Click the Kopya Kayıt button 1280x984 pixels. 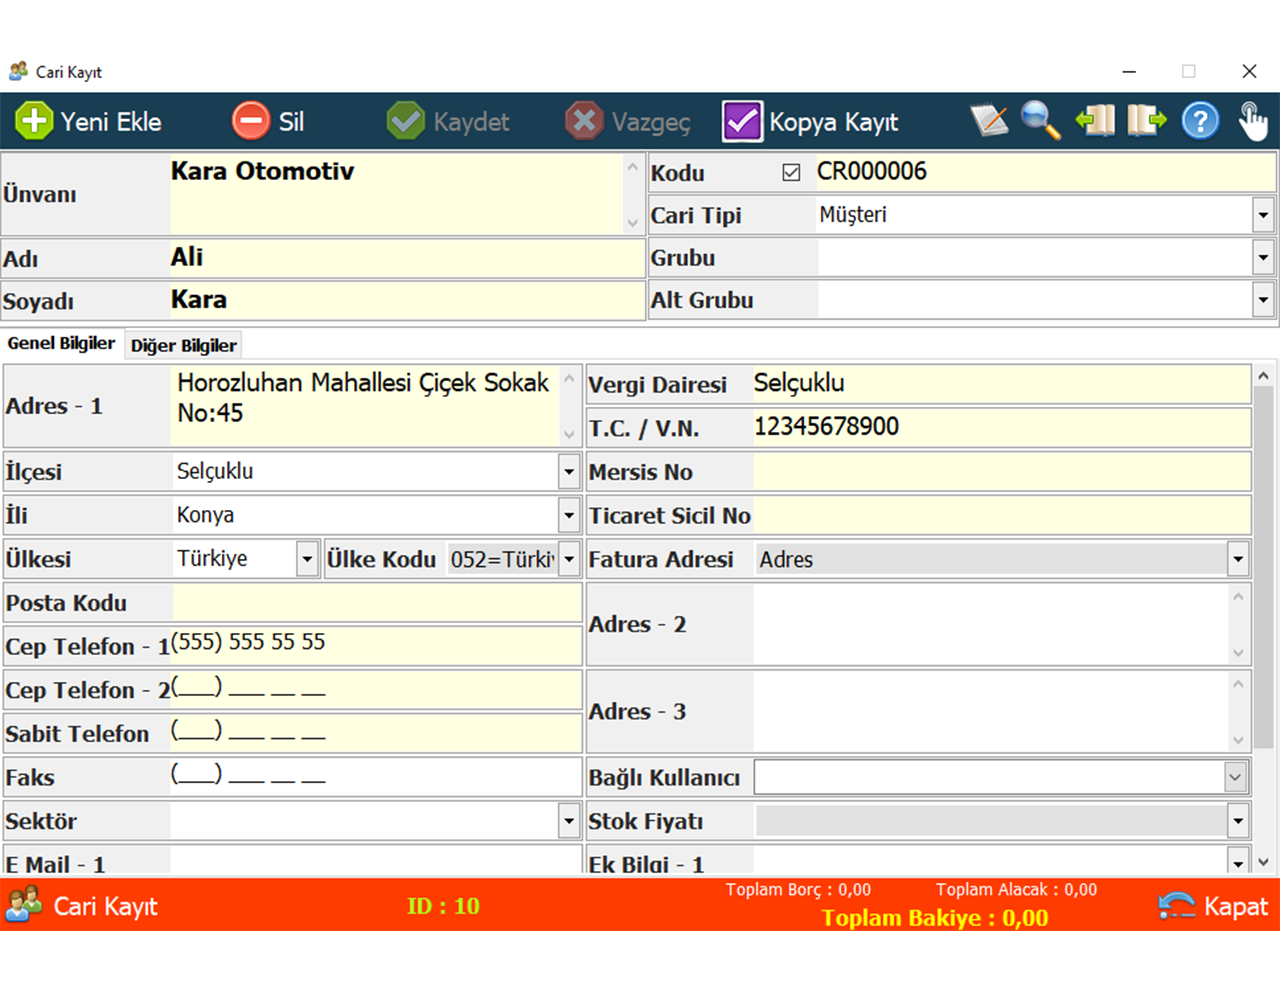pyautogui.click(x=810, y=121)
